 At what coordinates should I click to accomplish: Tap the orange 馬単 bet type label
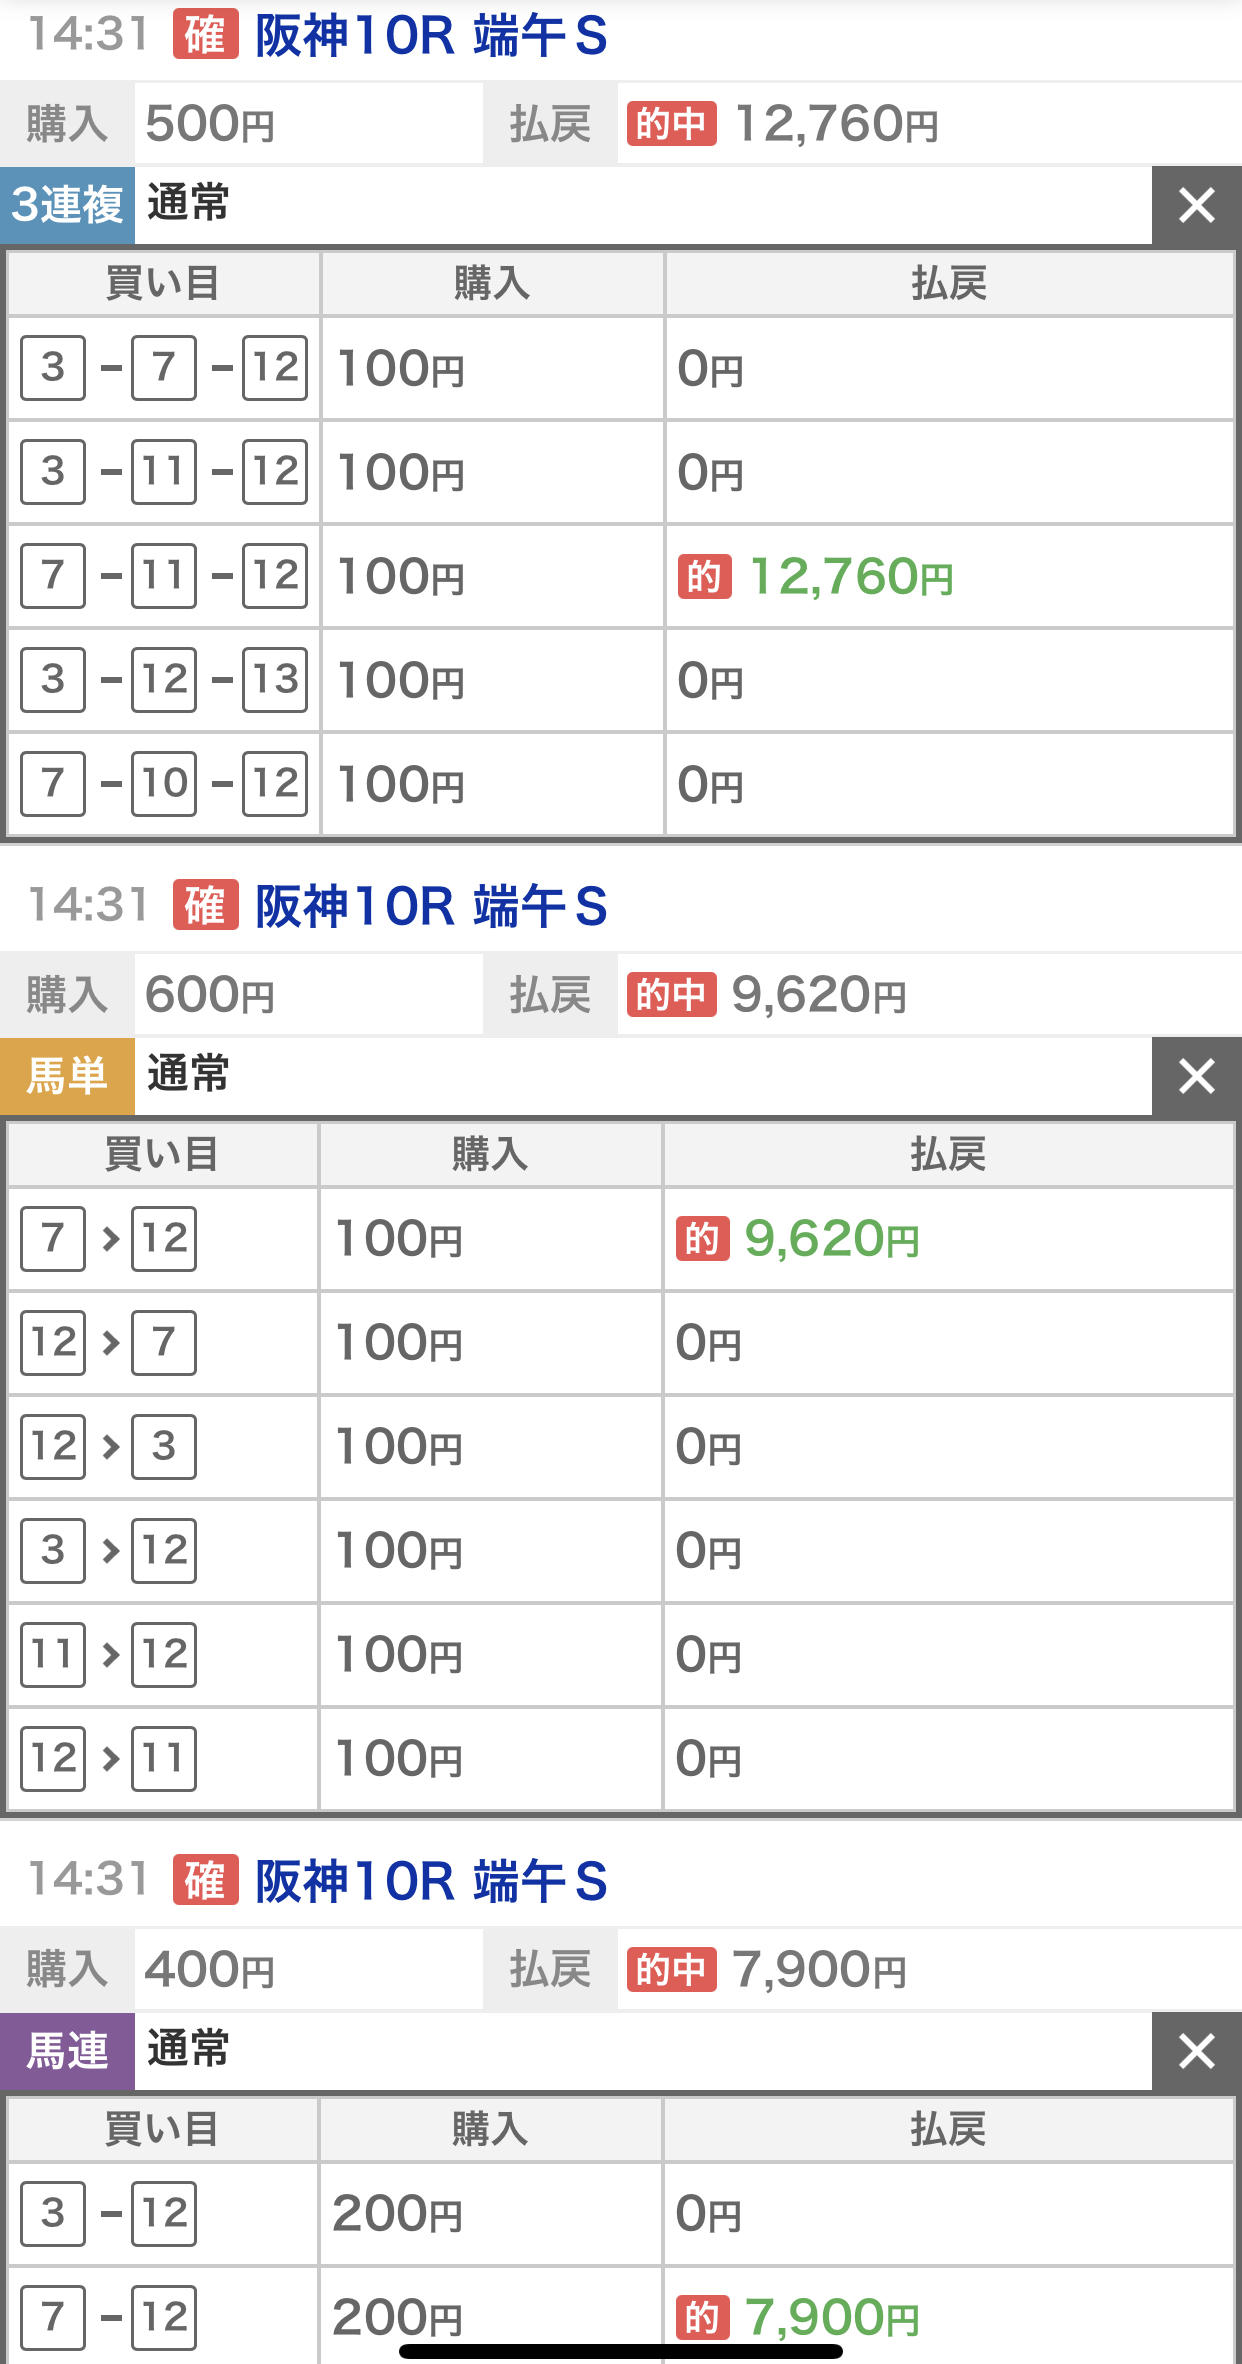(67, 1076)
